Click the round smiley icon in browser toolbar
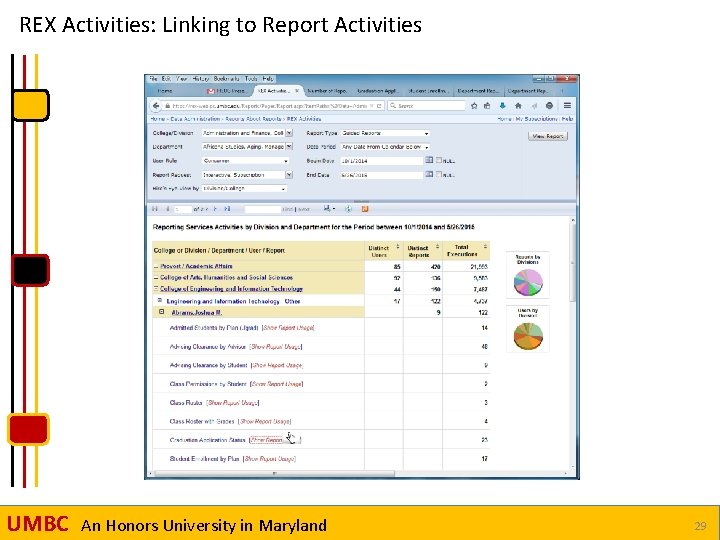720x540 pixels. (x=549, y=106)
